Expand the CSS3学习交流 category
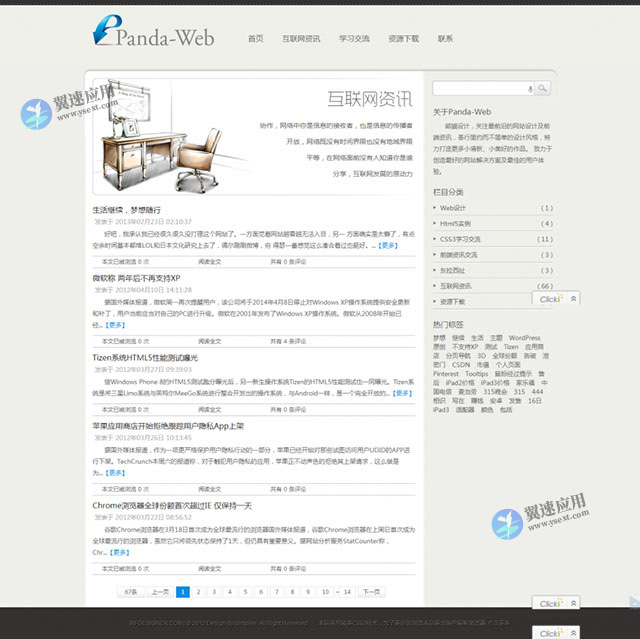Screen dimensions: 640x639 460,239
